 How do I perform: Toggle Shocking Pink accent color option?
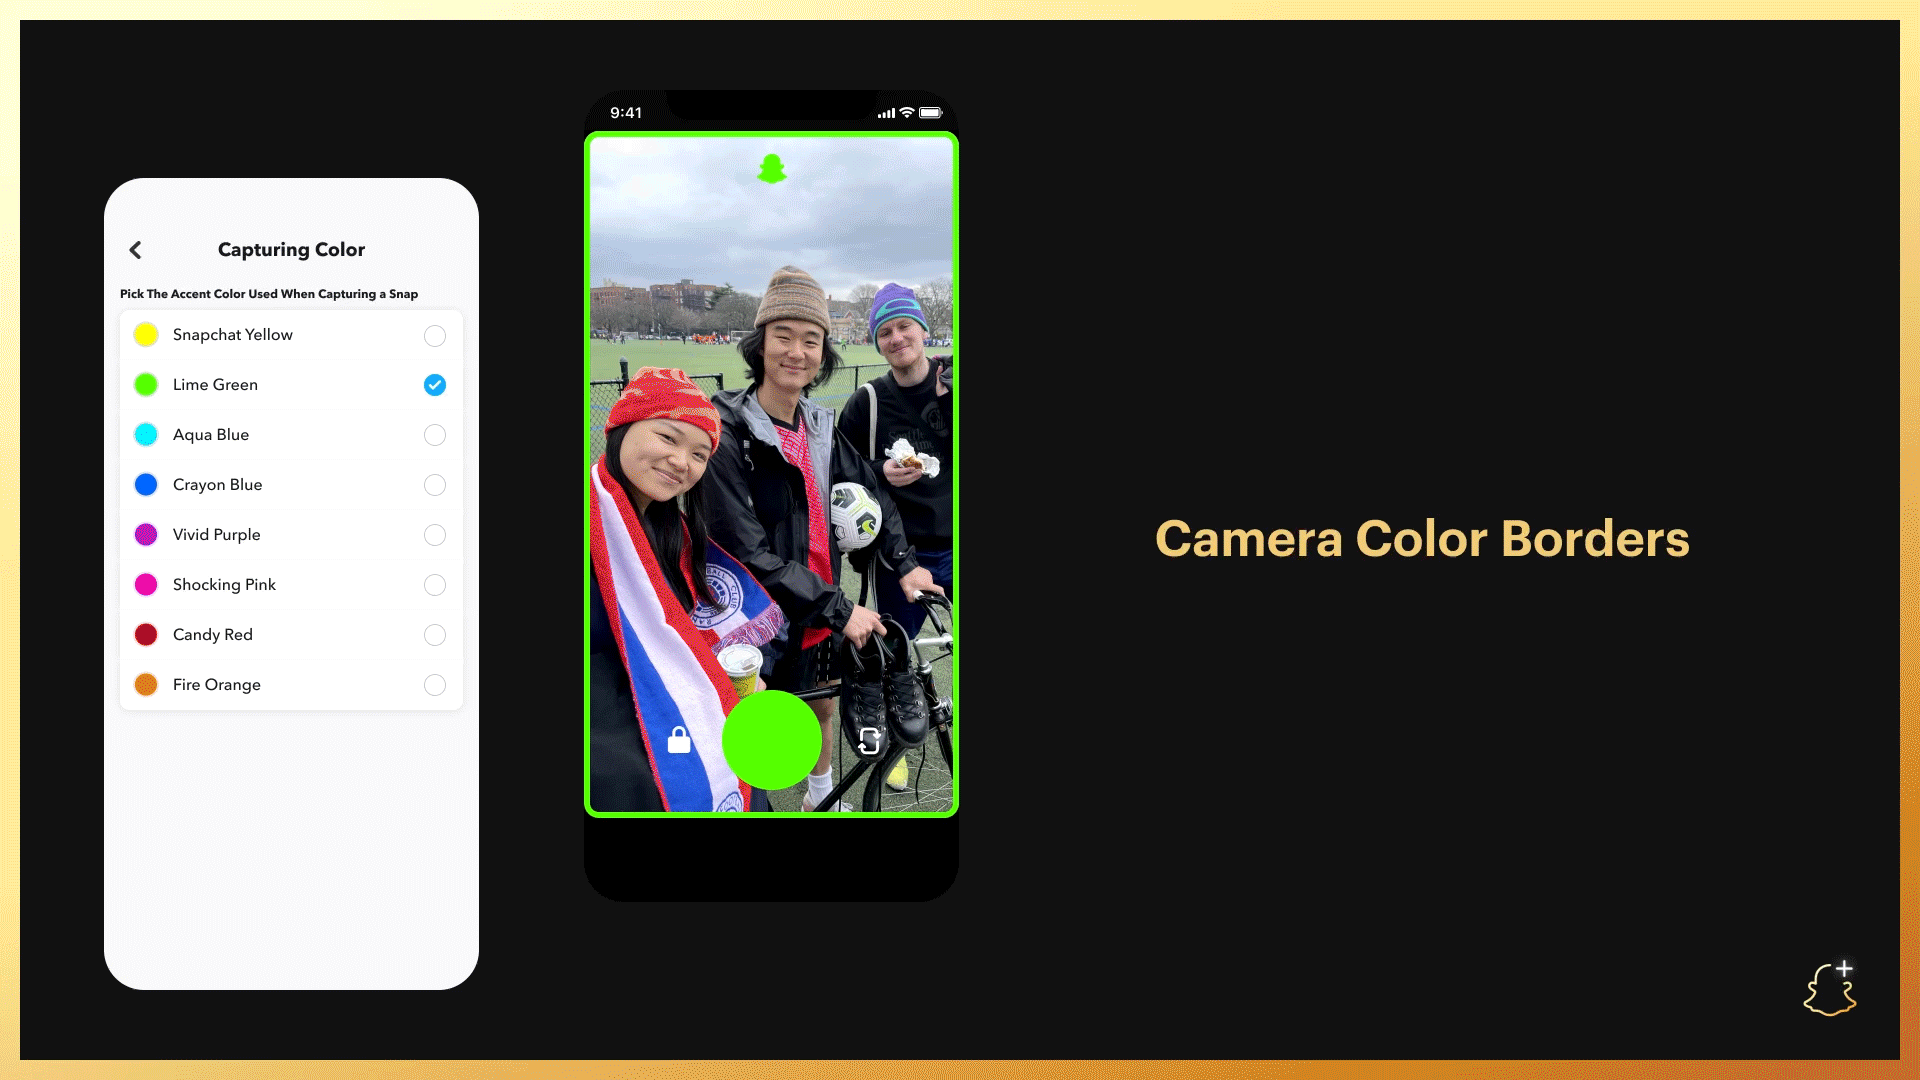coord(435,584)
